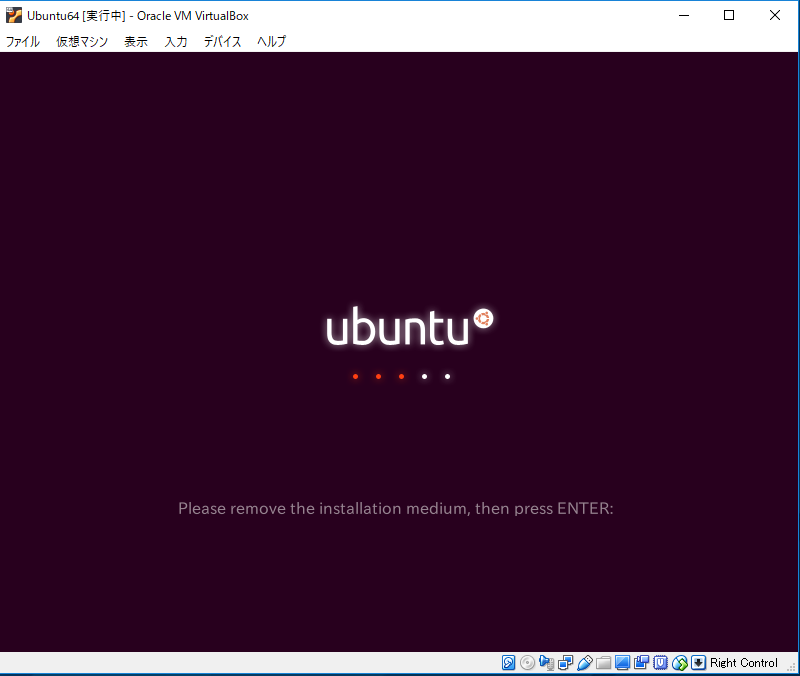Click the window resize grip in status bar
The height and width of the screenshot is (676, 800).
tap(792, 667)
